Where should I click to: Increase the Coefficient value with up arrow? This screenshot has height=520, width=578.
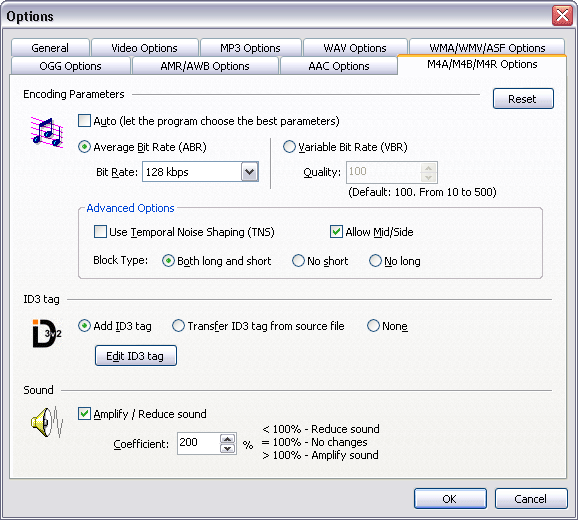pyautogui.click(x=227, y=439)
